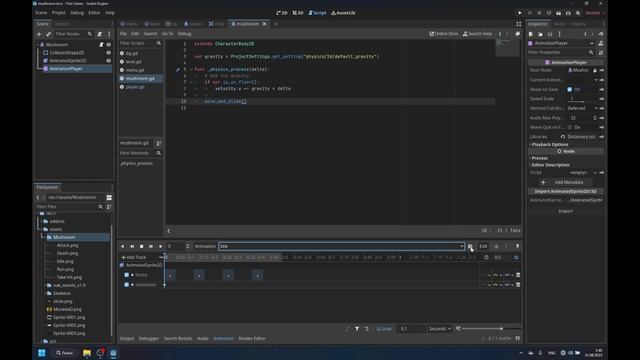
Task: Toggle Snap in animation editor
Action: [384, 329]
